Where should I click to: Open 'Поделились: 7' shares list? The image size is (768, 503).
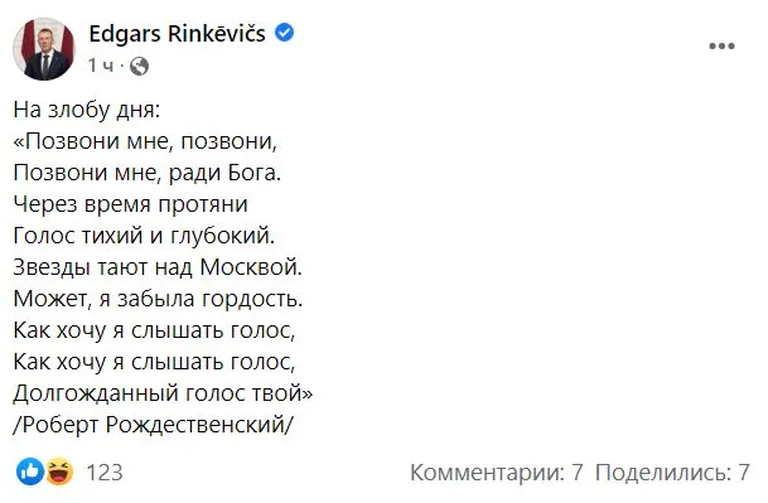(x=672, y=473)
